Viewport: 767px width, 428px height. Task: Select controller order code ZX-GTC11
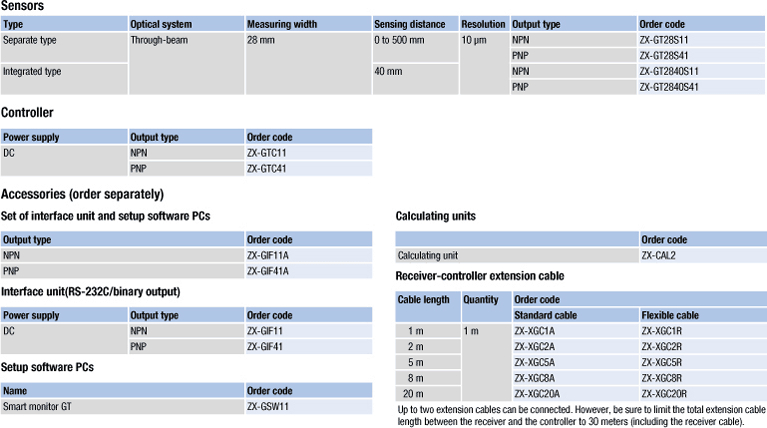click(266, 153)
